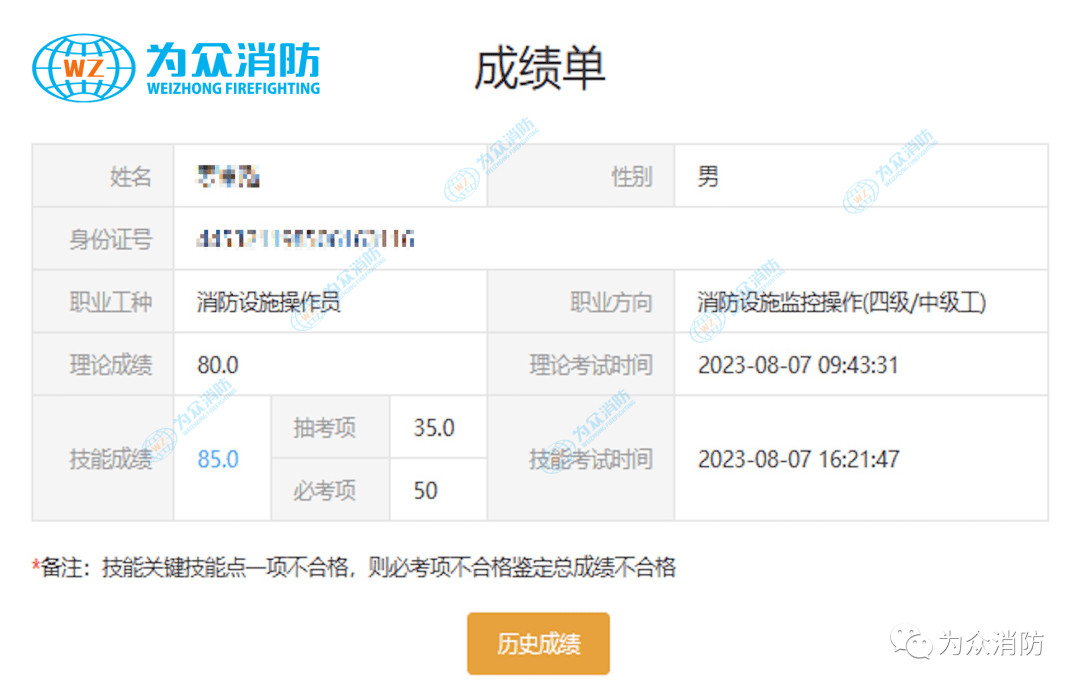Select the time 2023-08-07 09:43:31
Viewport: 1080px width, 691px height.
[798, 364]
